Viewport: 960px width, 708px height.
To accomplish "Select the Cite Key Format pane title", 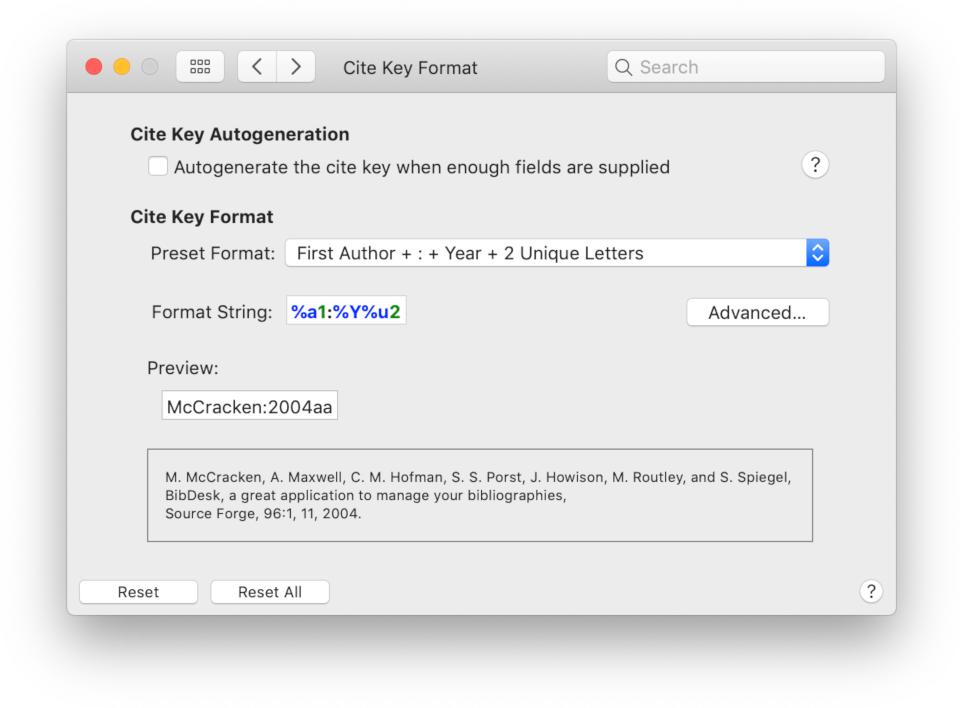I will point(410,67).
